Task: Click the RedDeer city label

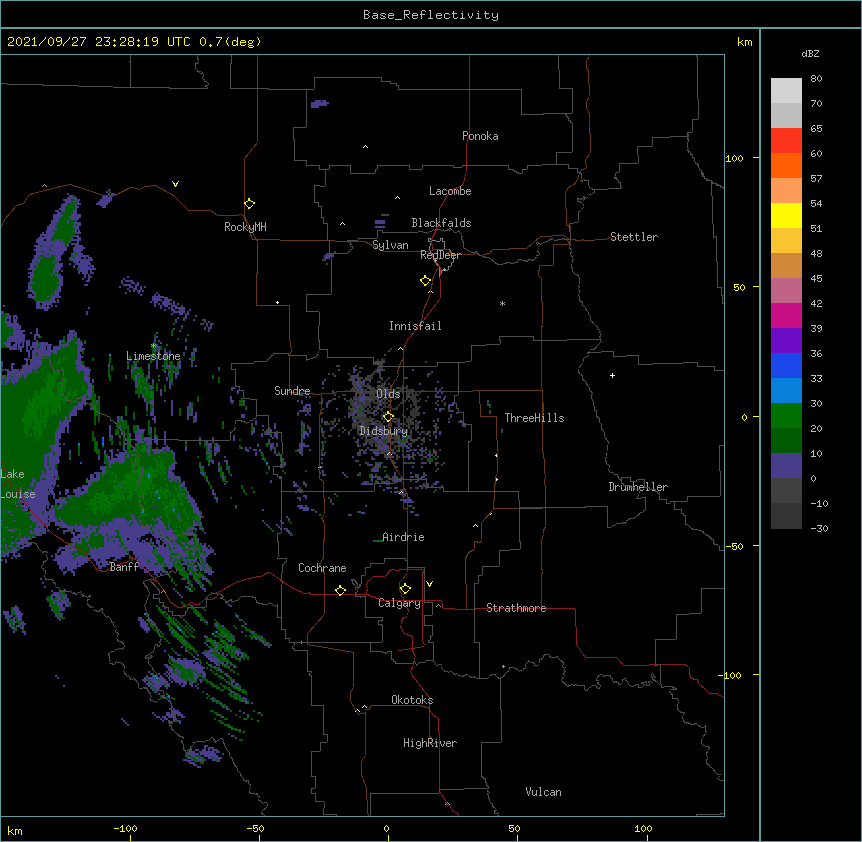Action: [x=440, y=255]
